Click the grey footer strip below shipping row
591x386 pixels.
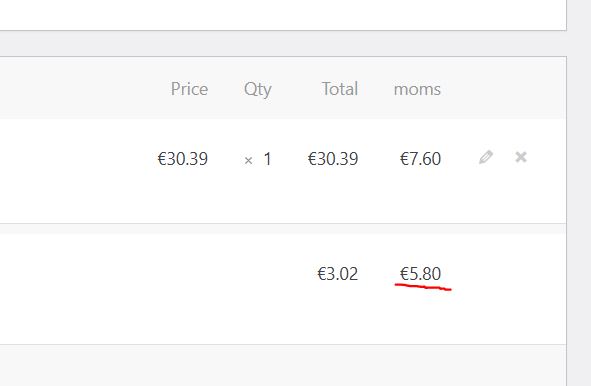pyautogui.click(x=283, y=365)
